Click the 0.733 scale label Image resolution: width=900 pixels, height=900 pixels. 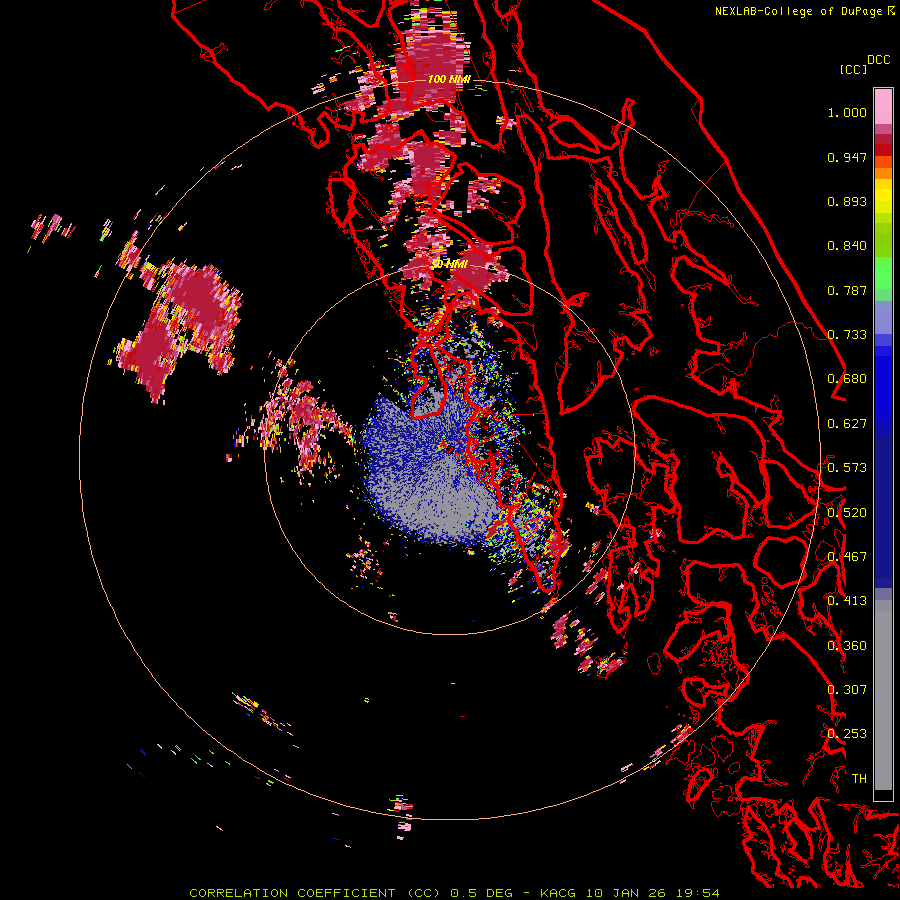(847, 335)
